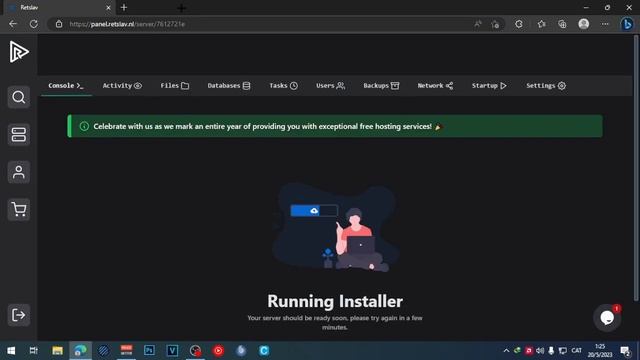Open the account profile sidebar icon
640x360 pixels.
[18, 172]
